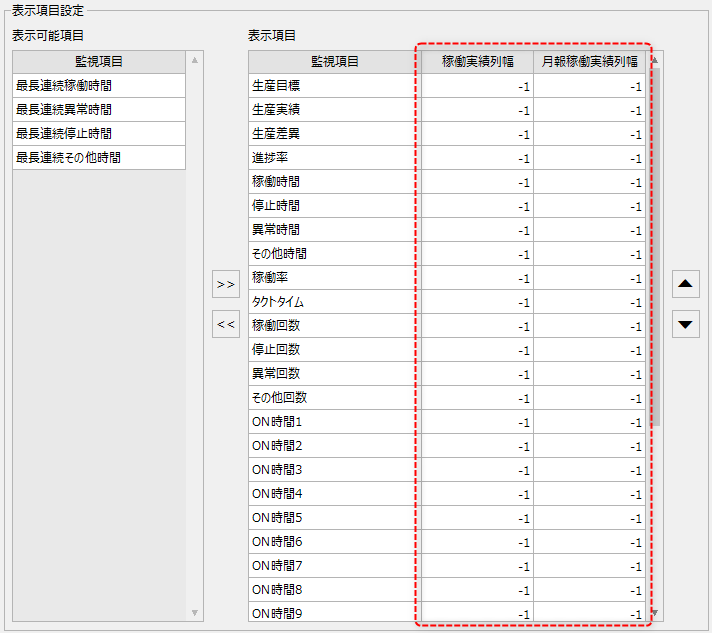Screen dimensions: 712x633
Task: Select the ON時間2 row
Action: coord(447,445)
